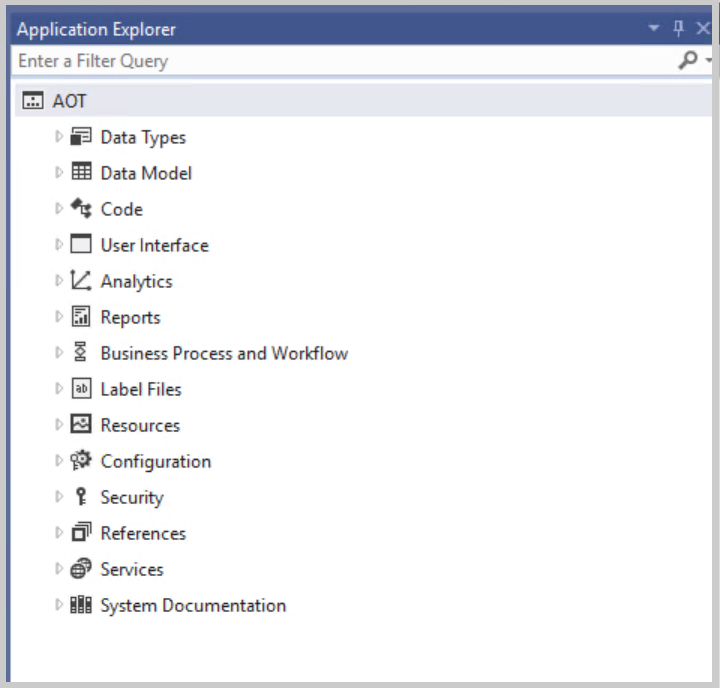Image resolution: width=720 pixels, height=688 pixels.
Task: Focus the Enter a Filter Query field
Action: point(344,60)
